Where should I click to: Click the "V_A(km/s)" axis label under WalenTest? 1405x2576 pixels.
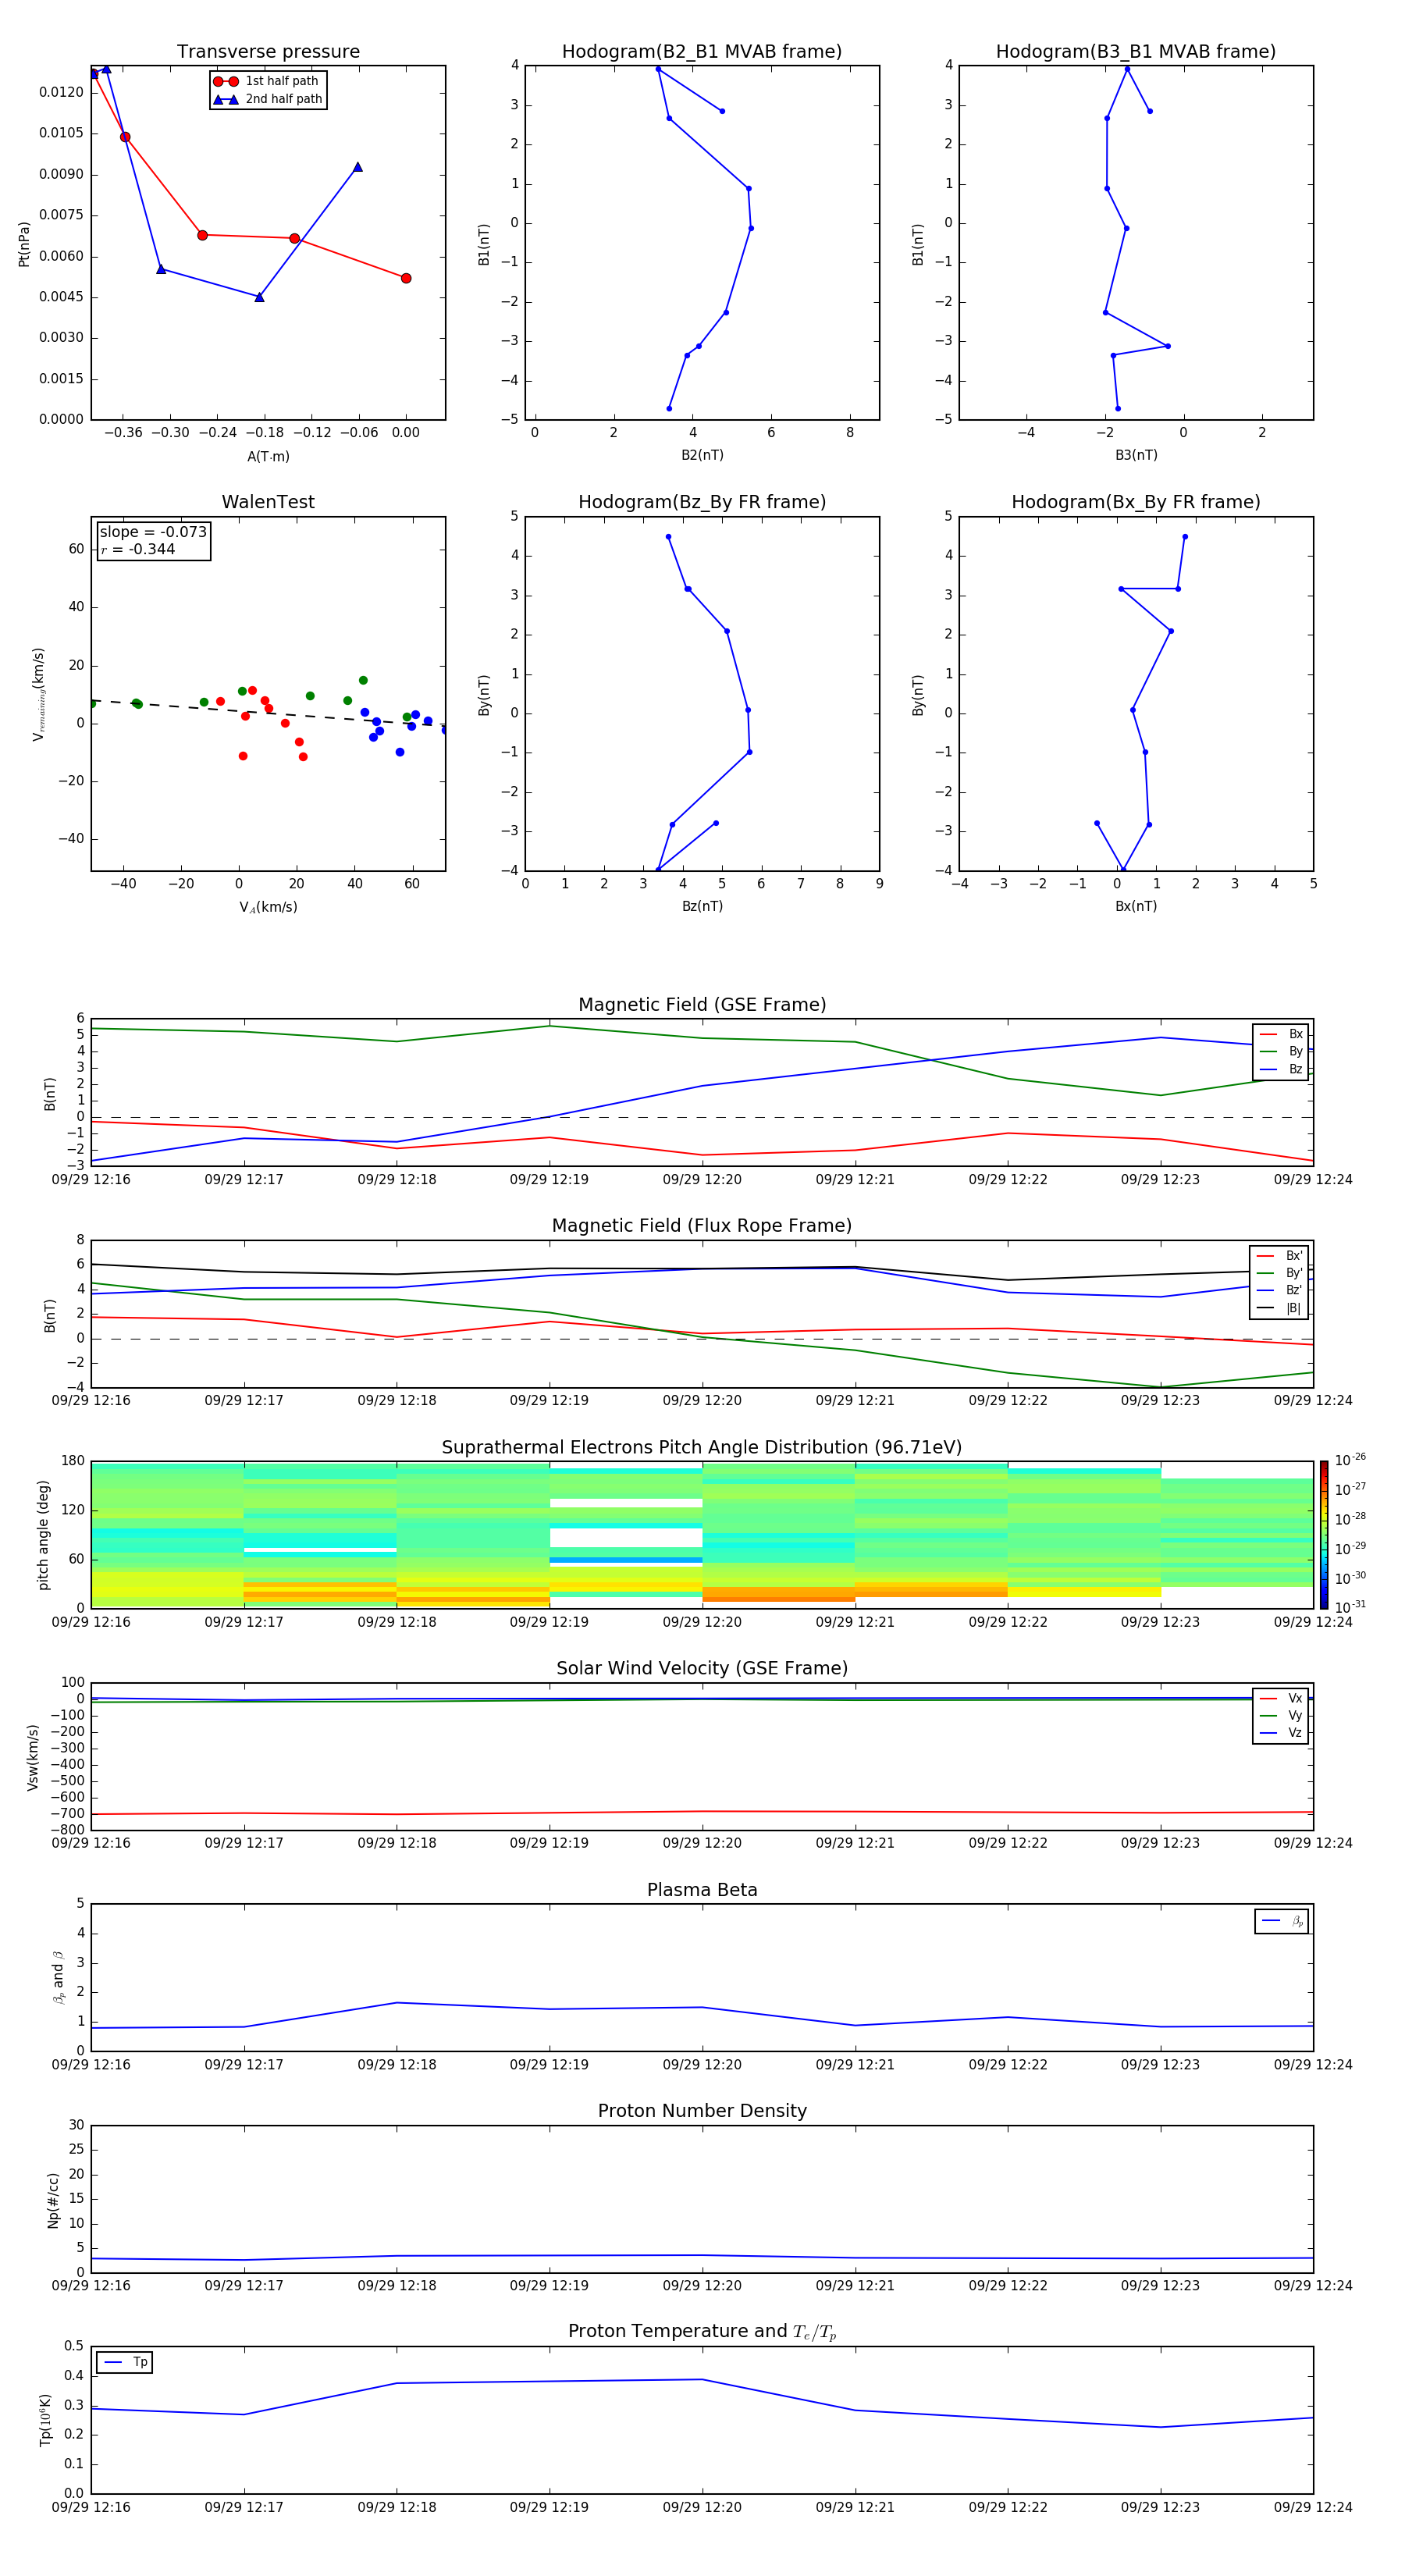(x=268, y=907)
